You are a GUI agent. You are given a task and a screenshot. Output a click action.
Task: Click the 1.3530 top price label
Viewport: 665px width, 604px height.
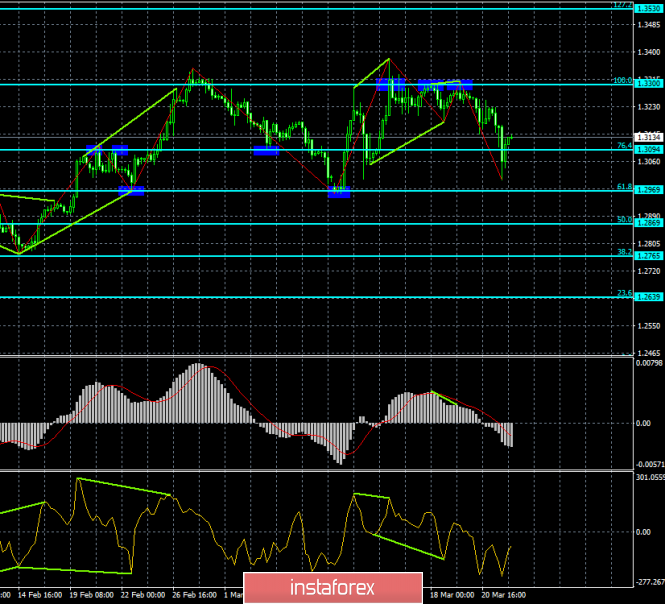point(648,8)
